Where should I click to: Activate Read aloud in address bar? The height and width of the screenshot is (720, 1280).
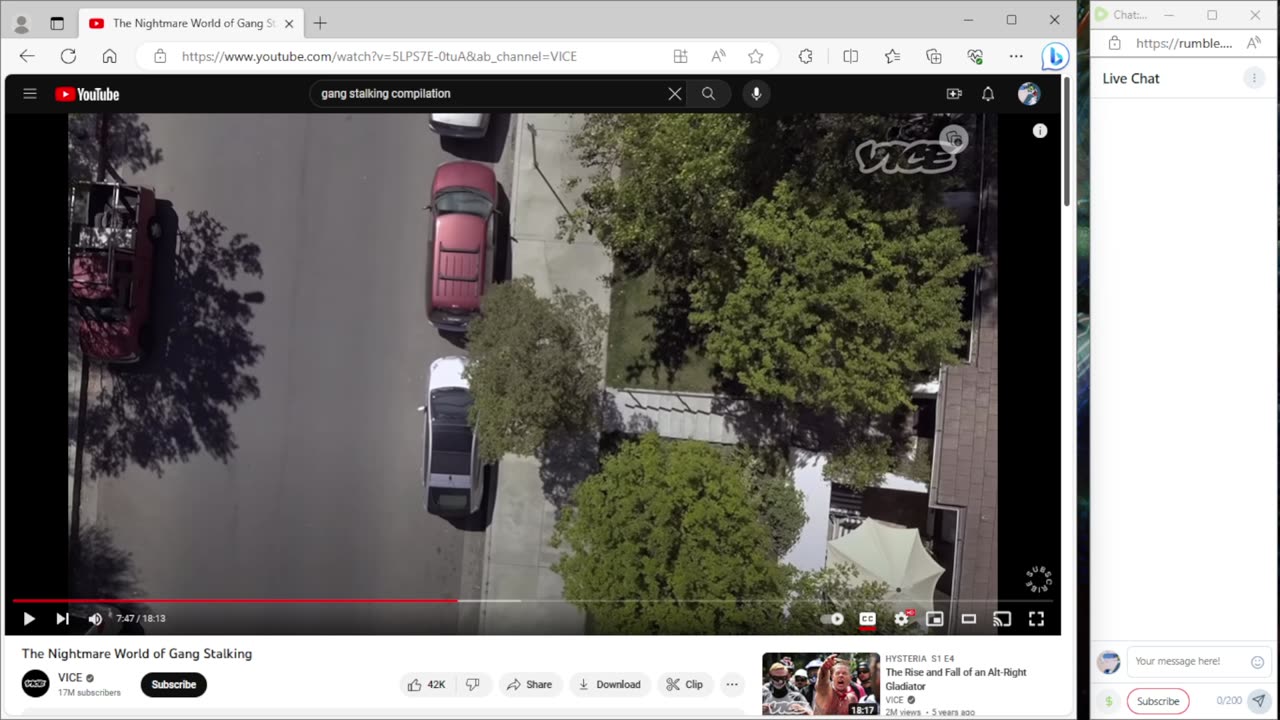click(718, 57)
